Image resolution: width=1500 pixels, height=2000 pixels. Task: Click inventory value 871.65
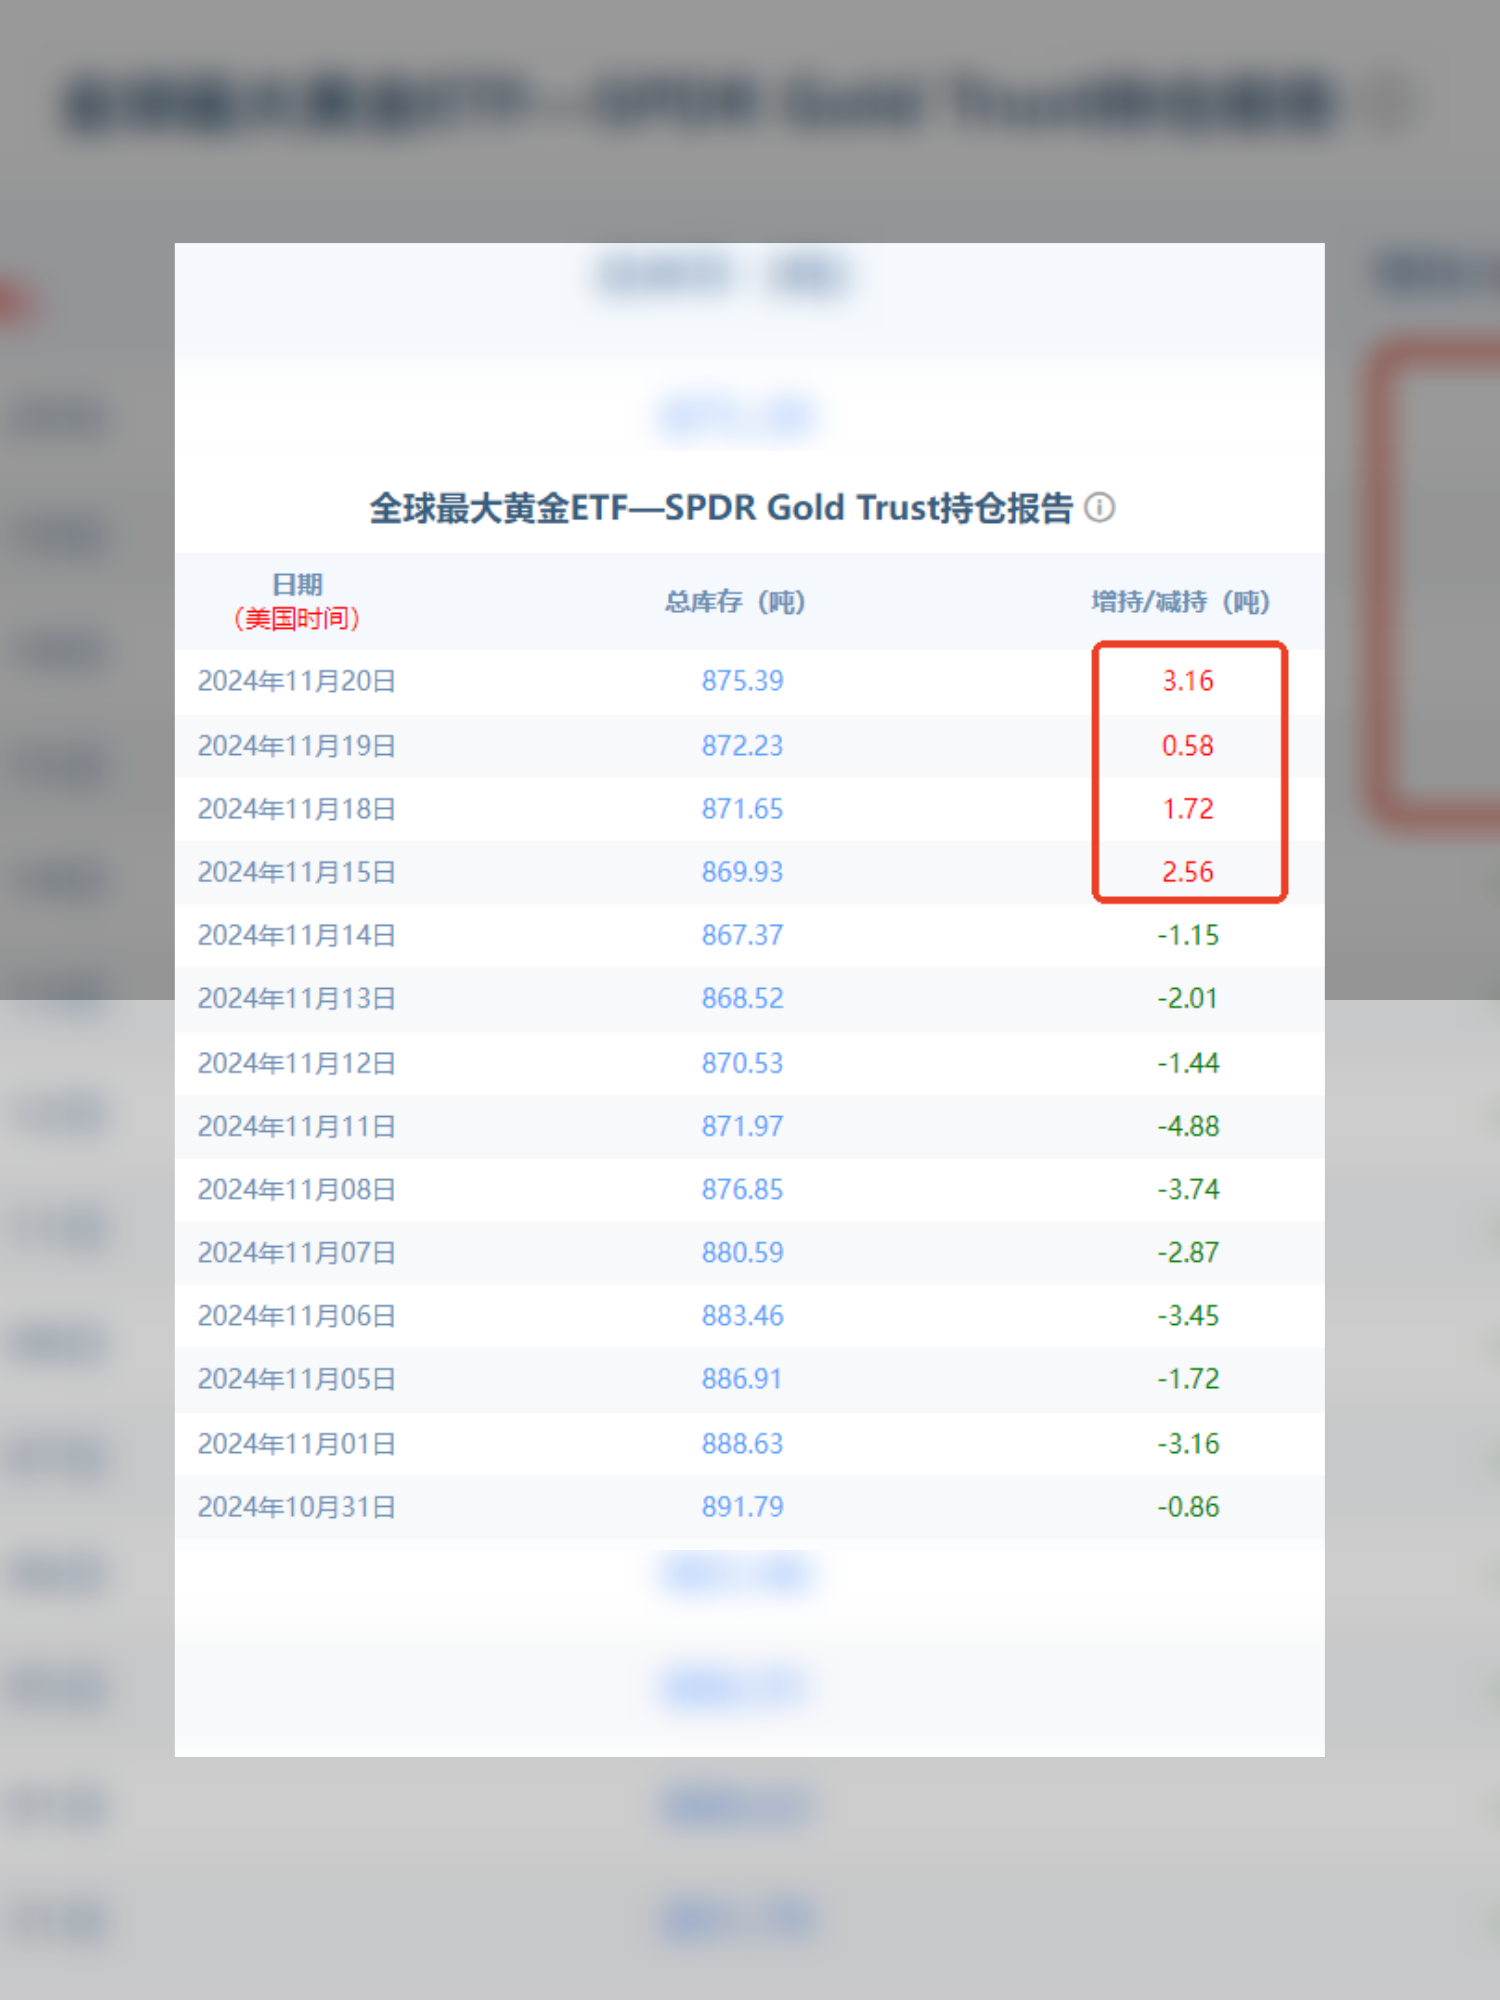[742, 809]
